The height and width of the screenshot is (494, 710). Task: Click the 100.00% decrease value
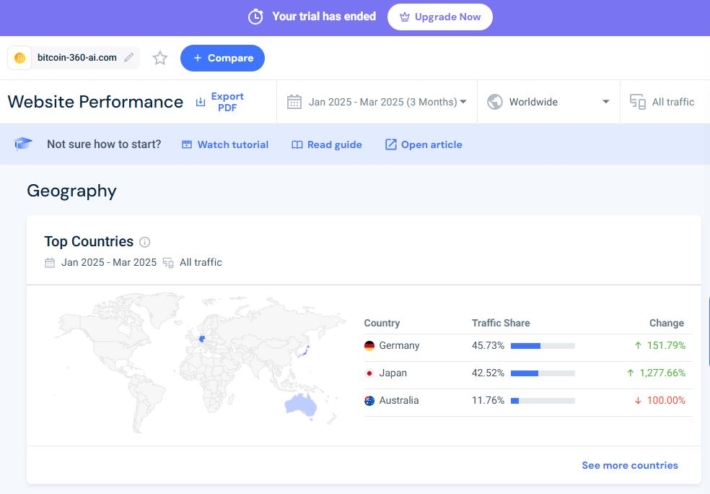pos(666,400)
